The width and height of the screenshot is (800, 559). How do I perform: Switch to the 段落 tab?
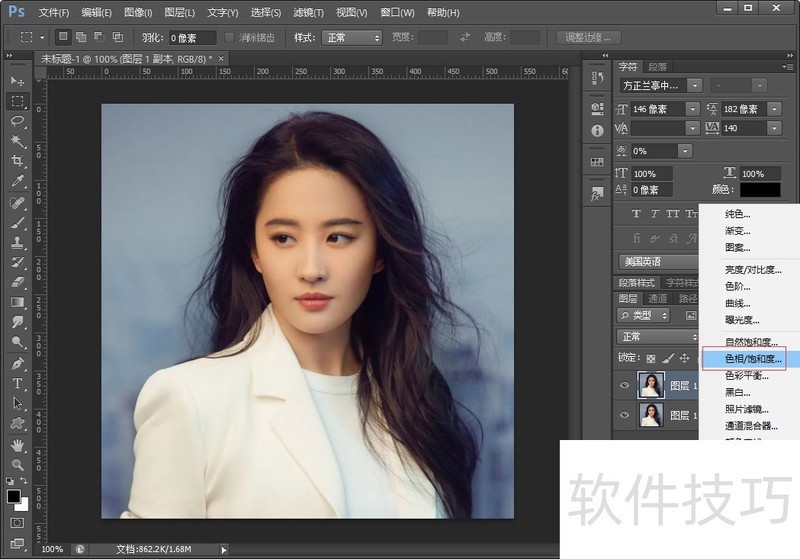pos(658,67)
